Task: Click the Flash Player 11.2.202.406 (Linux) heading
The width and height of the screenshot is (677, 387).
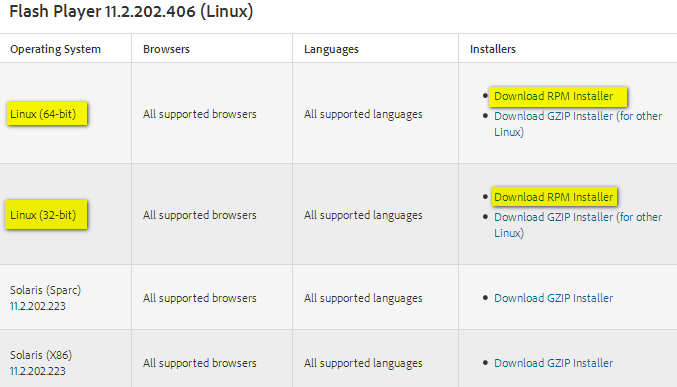Action: [131, 11]
